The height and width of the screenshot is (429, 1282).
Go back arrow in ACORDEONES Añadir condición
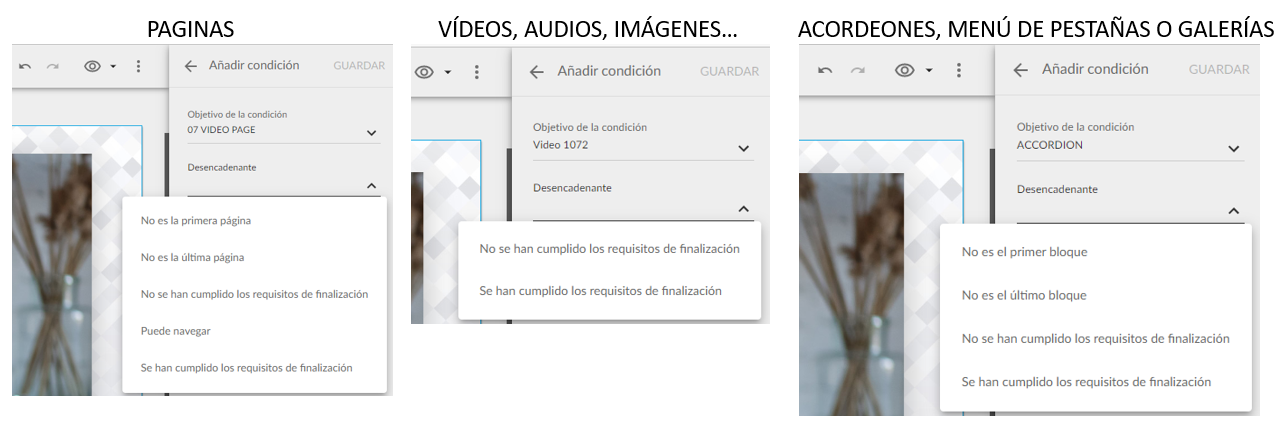click(x=1020, y=70)
